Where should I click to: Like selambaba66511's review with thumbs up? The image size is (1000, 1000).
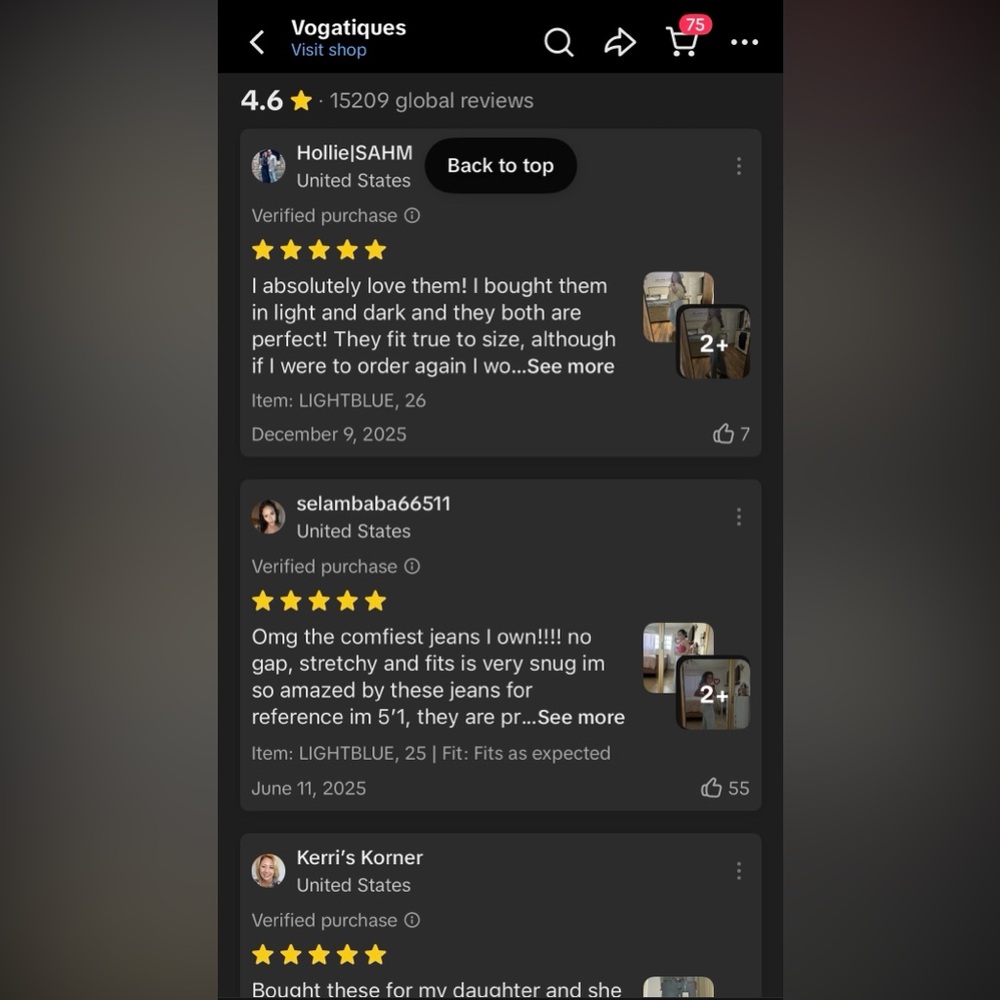pyautogui.click(x=712, y=788)
